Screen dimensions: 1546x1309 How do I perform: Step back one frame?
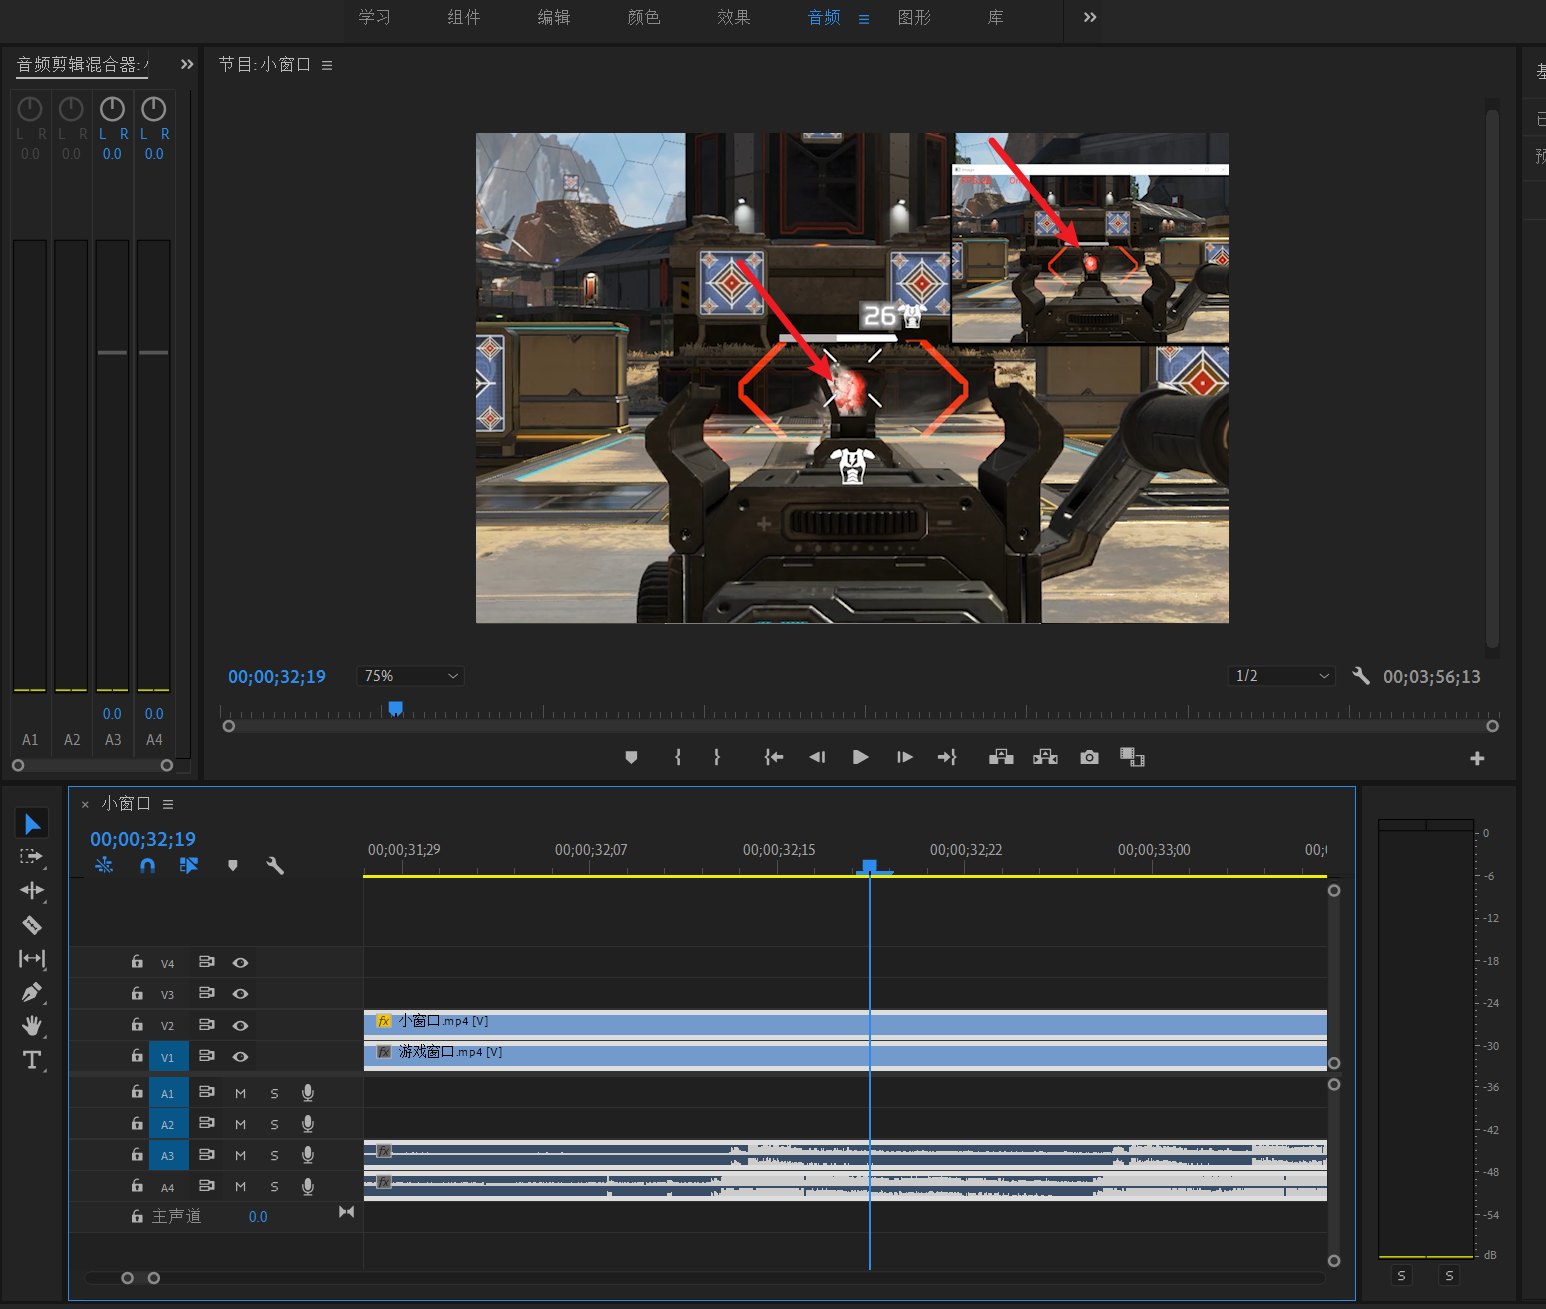pos(817,758)
